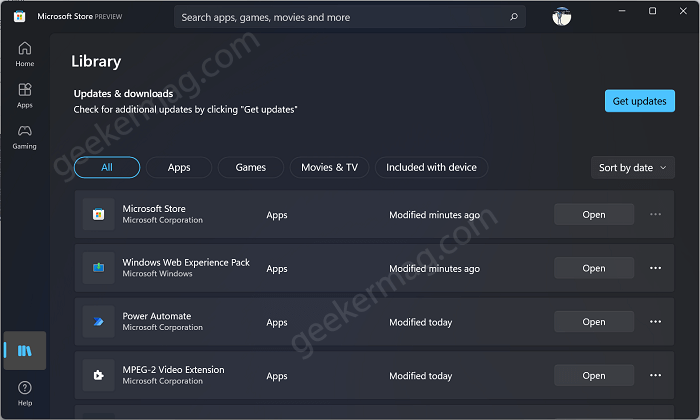The image size is (700, 420).
Task: Select the Games filter
Action: click(x=250, y=167)
